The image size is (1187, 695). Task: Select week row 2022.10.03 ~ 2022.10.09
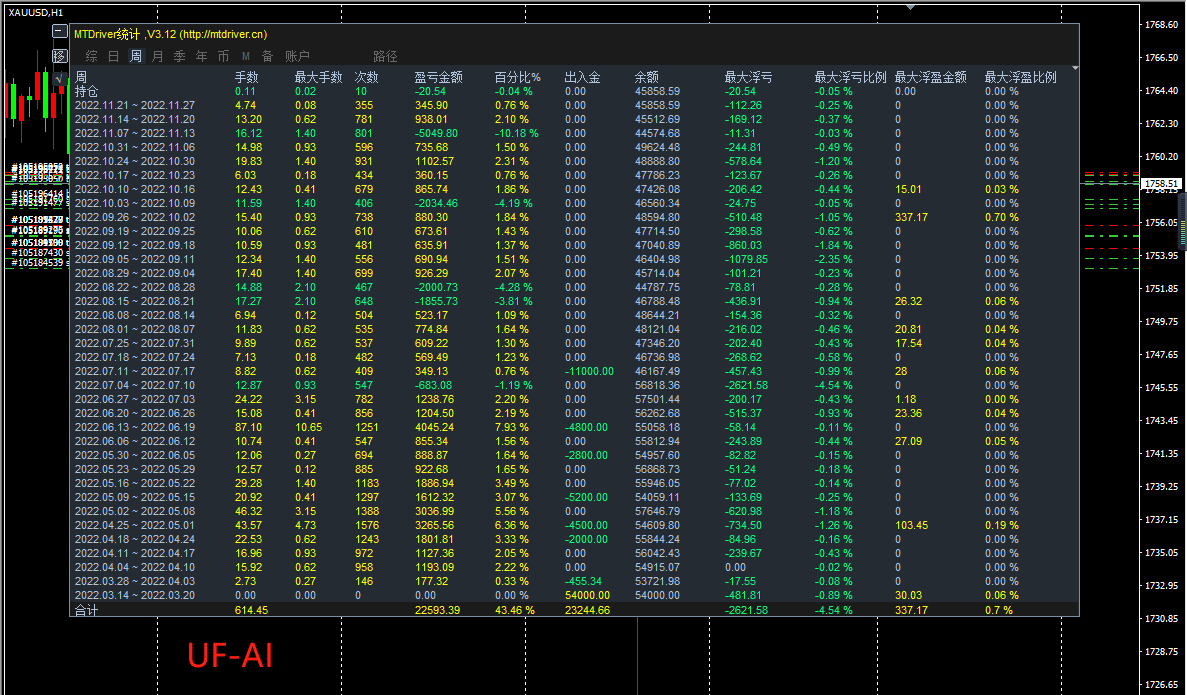coord(135,203)
